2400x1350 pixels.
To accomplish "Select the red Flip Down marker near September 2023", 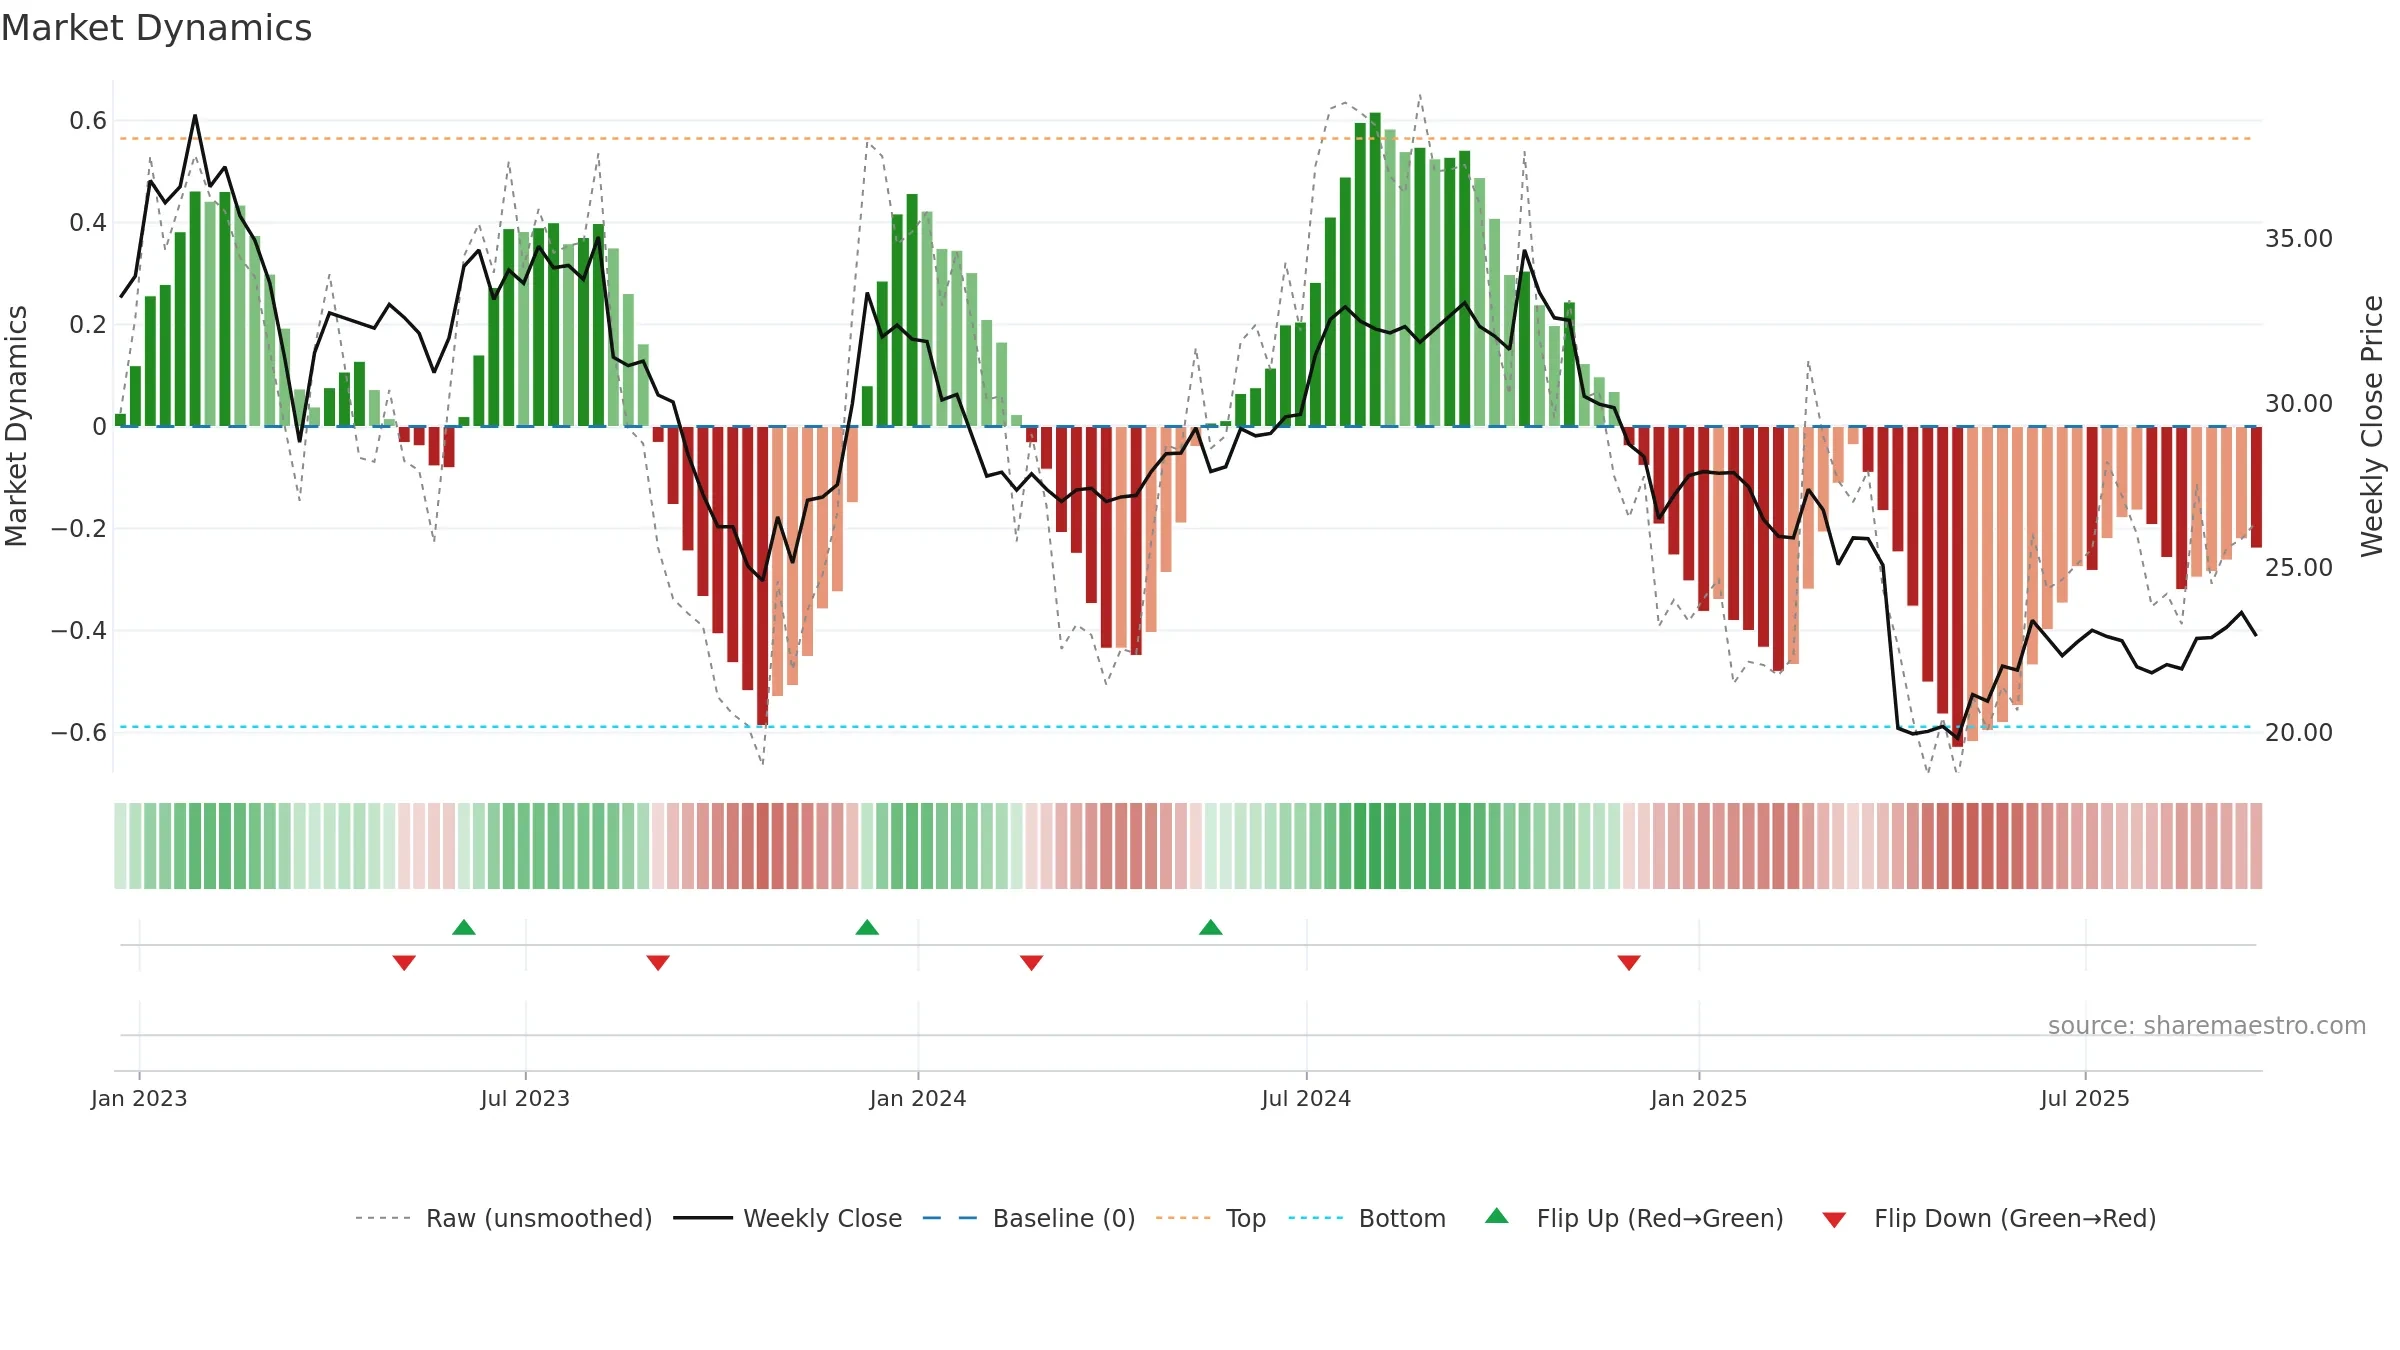I will (658, 963).
